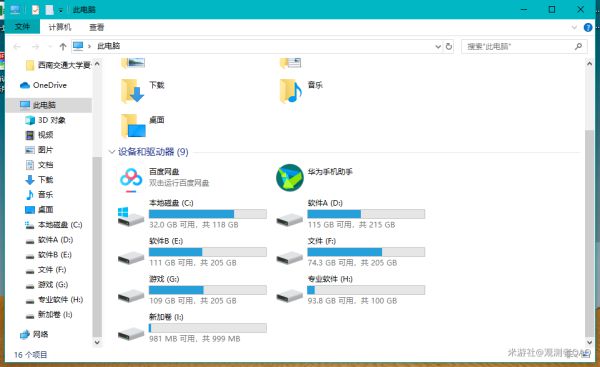Click the back navigation arrow
The width and height of the screenshot is (600, 367).
click(x=17, y=47)
